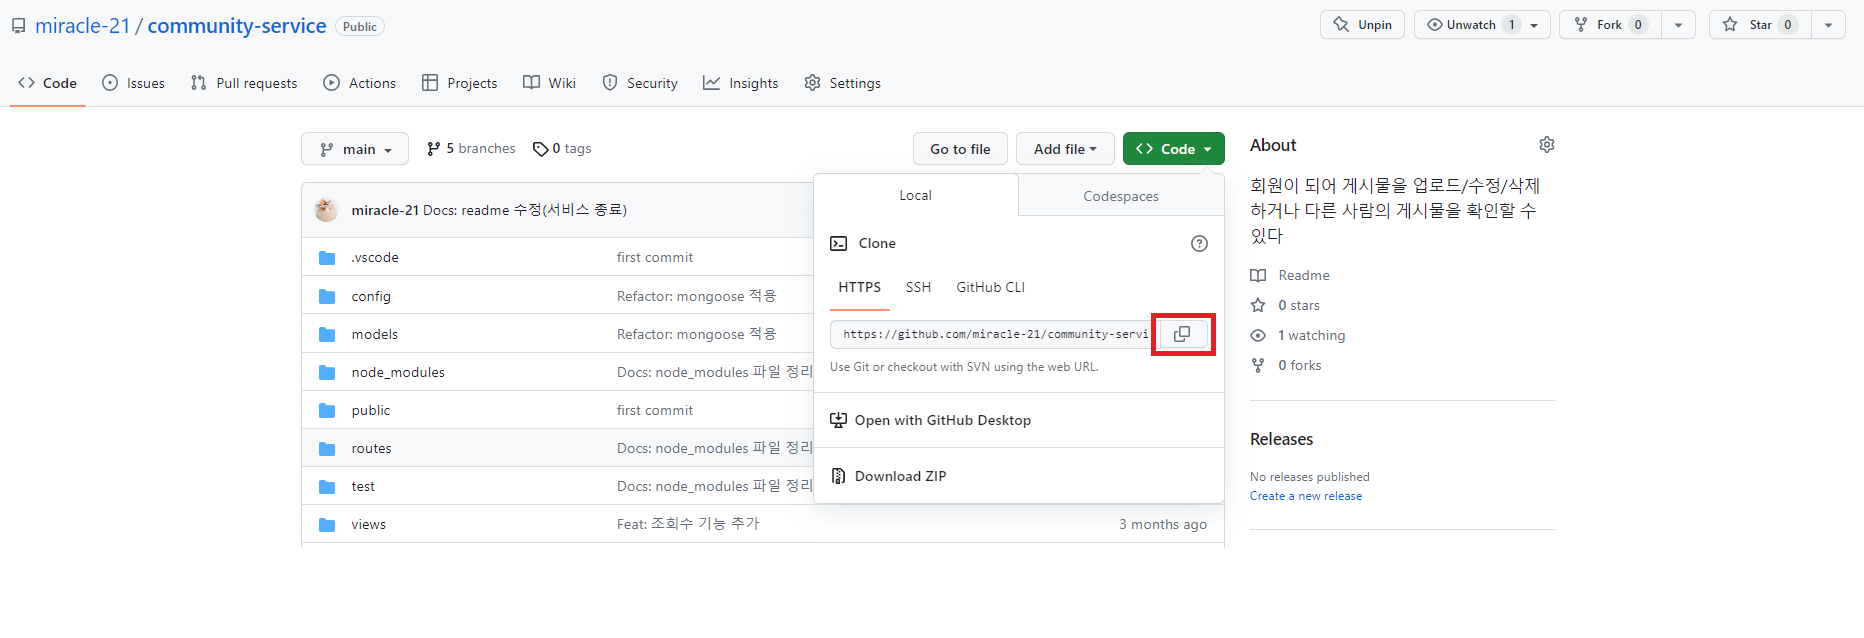Open the node_modules folder name
This screenshot has width=1864, height=638.
coord(398,372)
